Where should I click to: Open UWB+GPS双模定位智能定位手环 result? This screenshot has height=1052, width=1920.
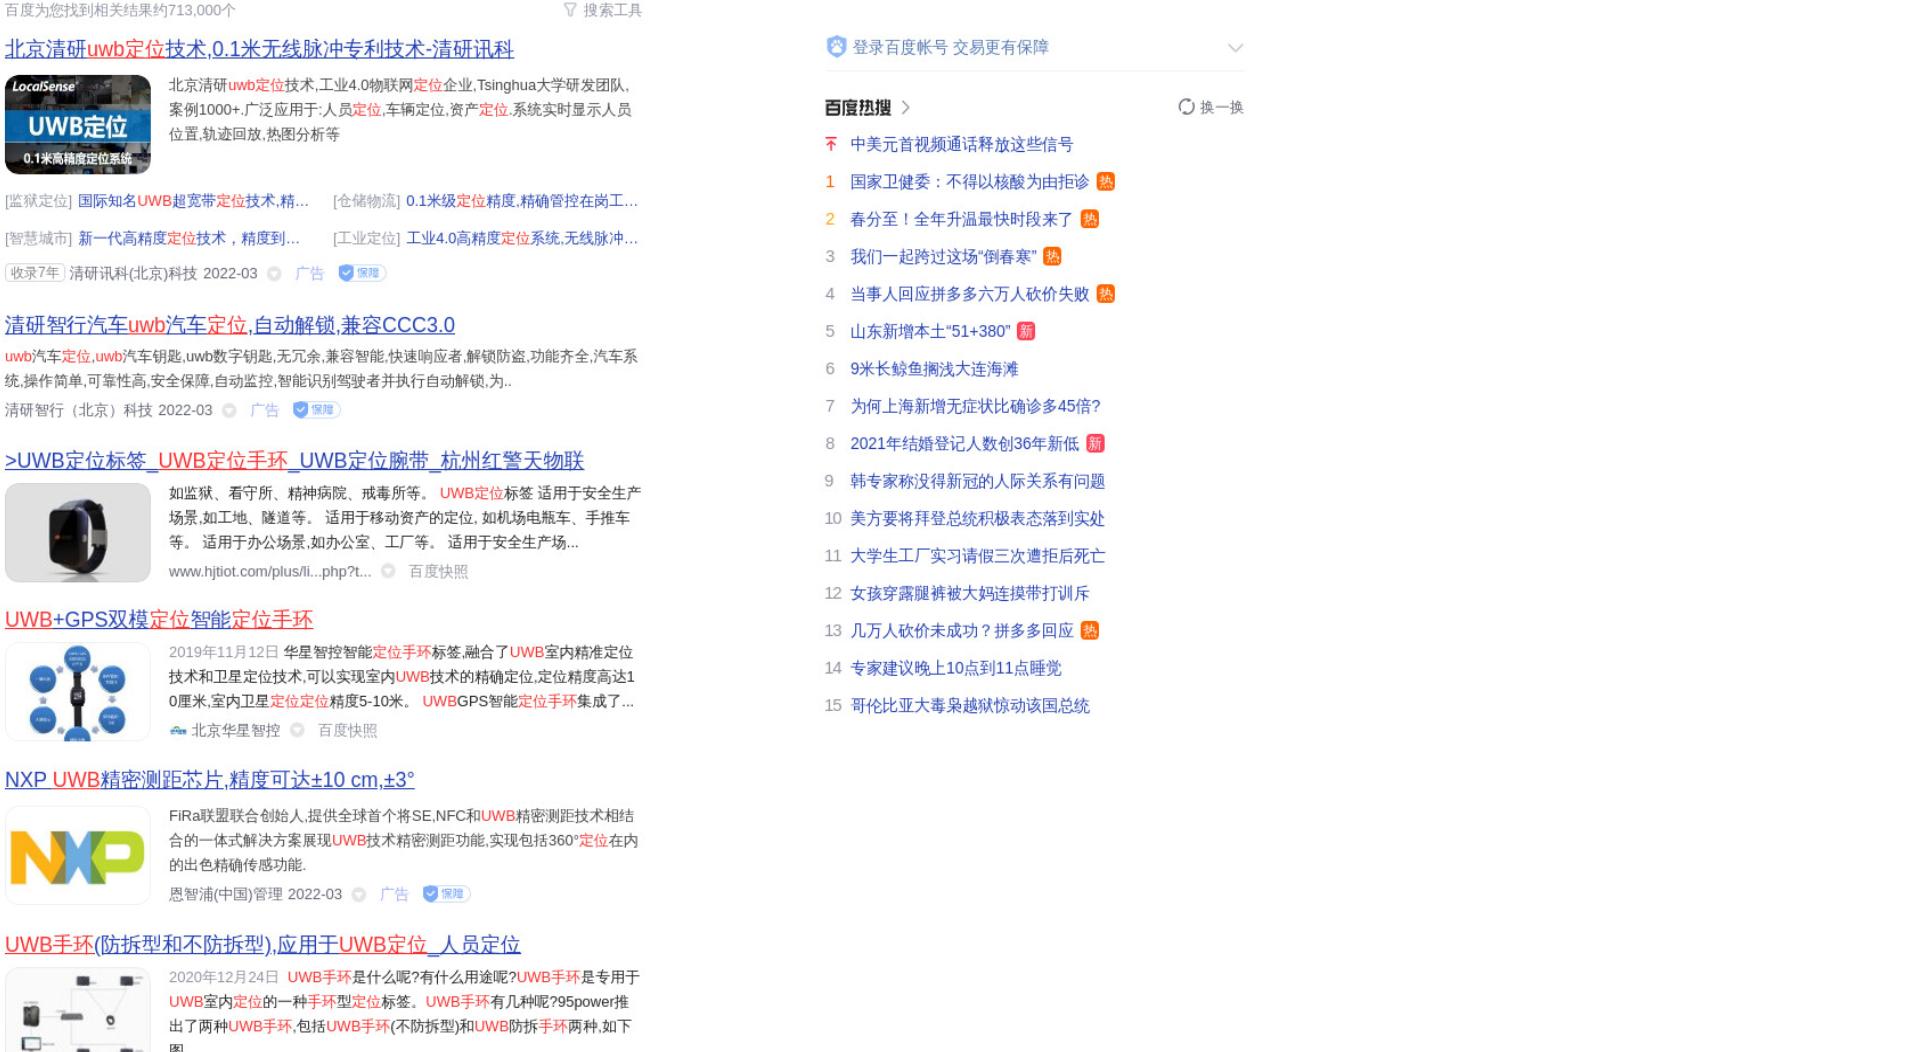159,620
